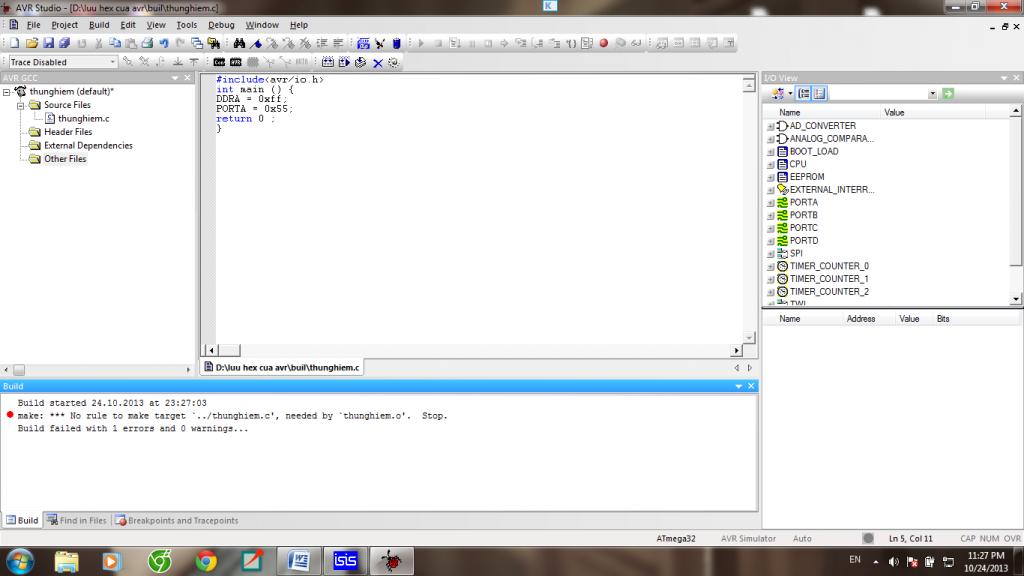Expand the PORTB register group
The height and width of the screenshot is (576, 1024).
point(770,216)
